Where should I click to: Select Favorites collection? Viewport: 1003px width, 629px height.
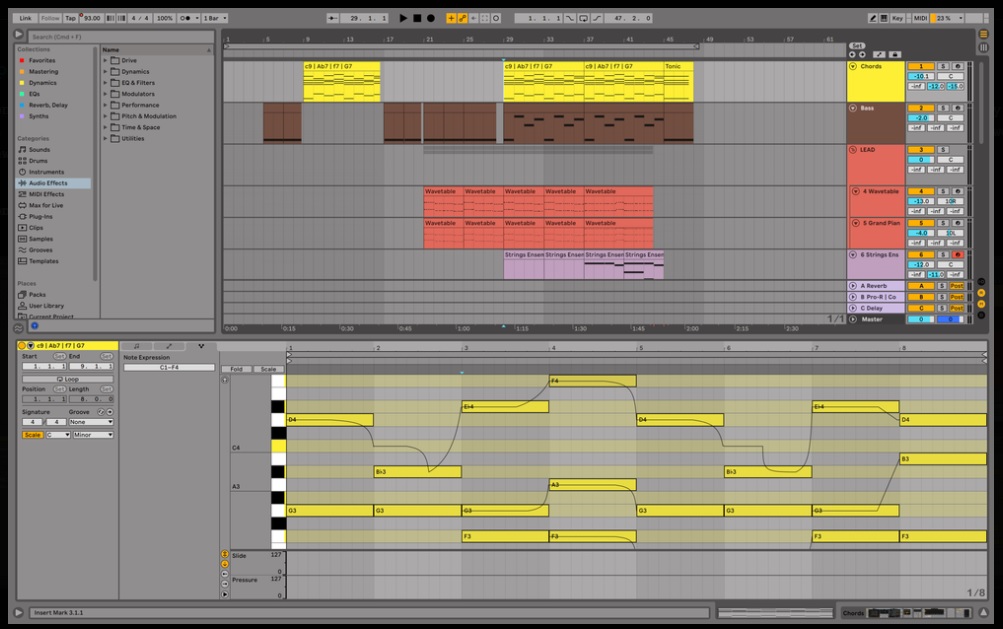tap(42, 60)
